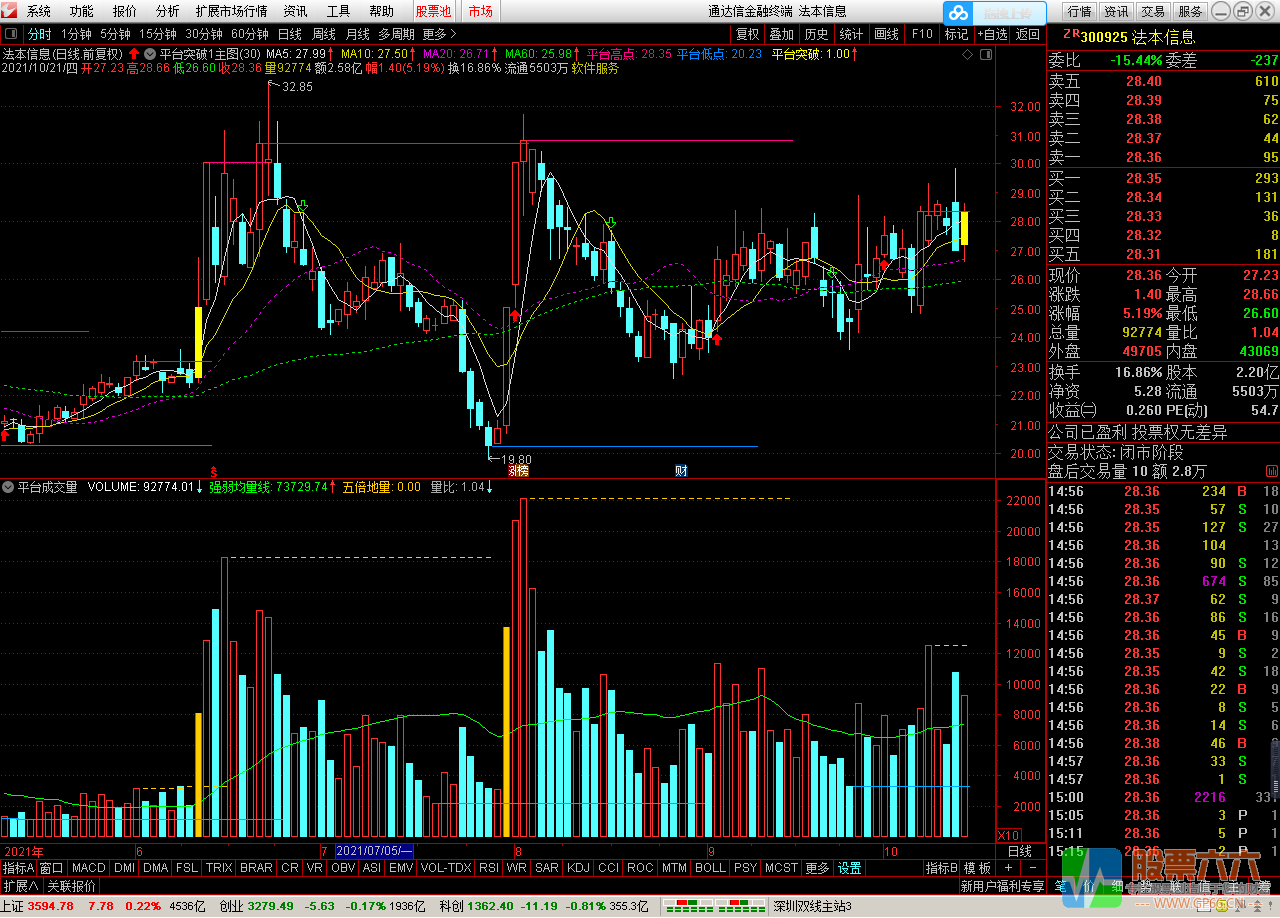Click the Tongdaxin logo icon in menu bar

11,12
